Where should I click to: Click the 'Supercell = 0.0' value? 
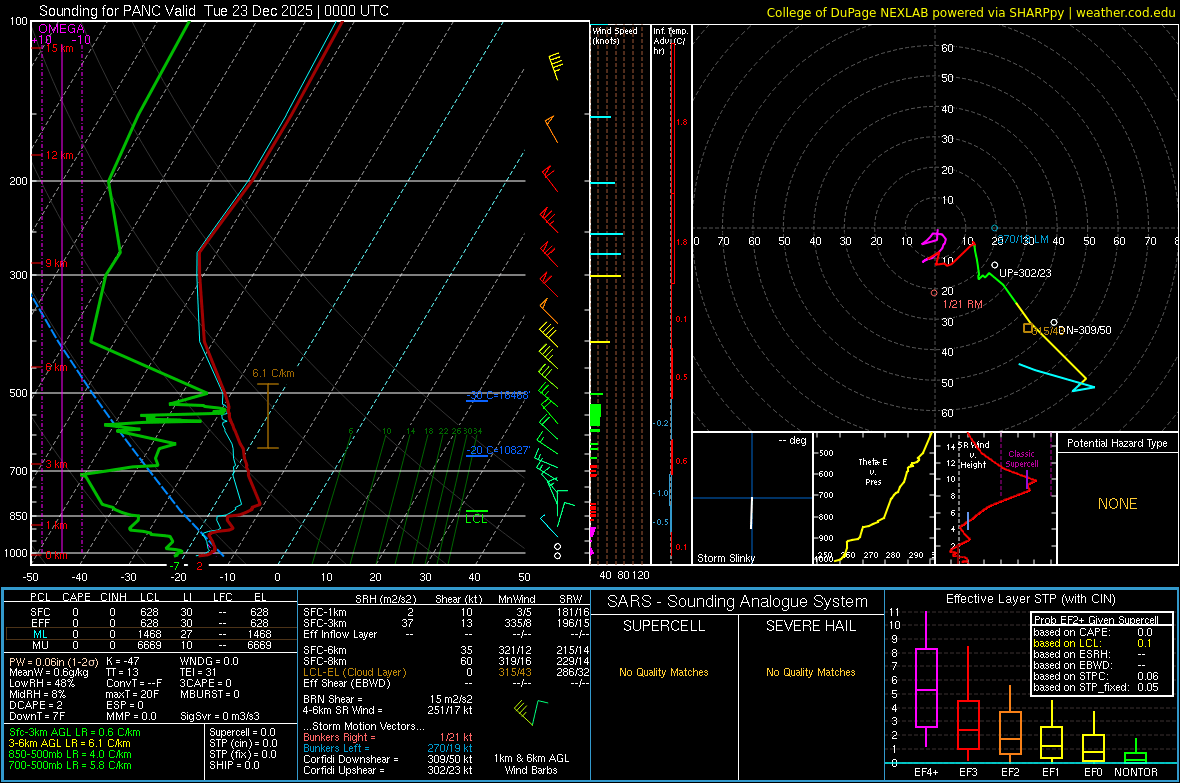point(242,732)
